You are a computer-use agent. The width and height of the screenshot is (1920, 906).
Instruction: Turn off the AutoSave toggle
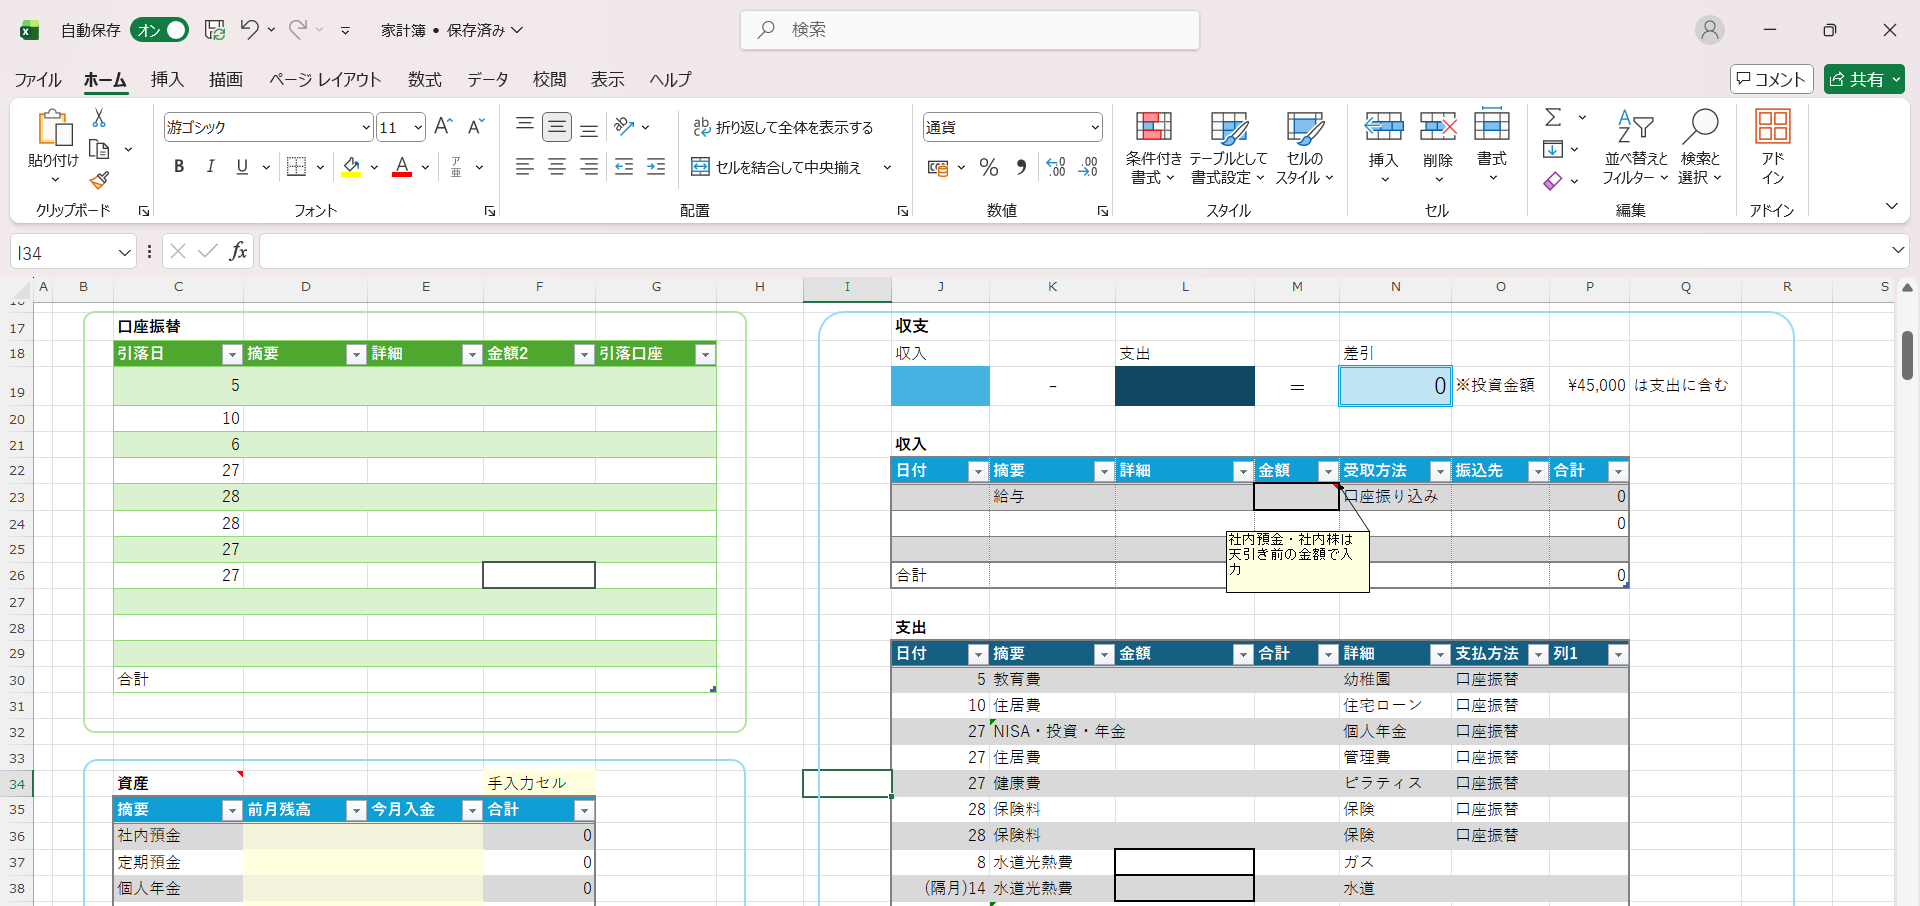pyautogui.click(x=159, y=30)
